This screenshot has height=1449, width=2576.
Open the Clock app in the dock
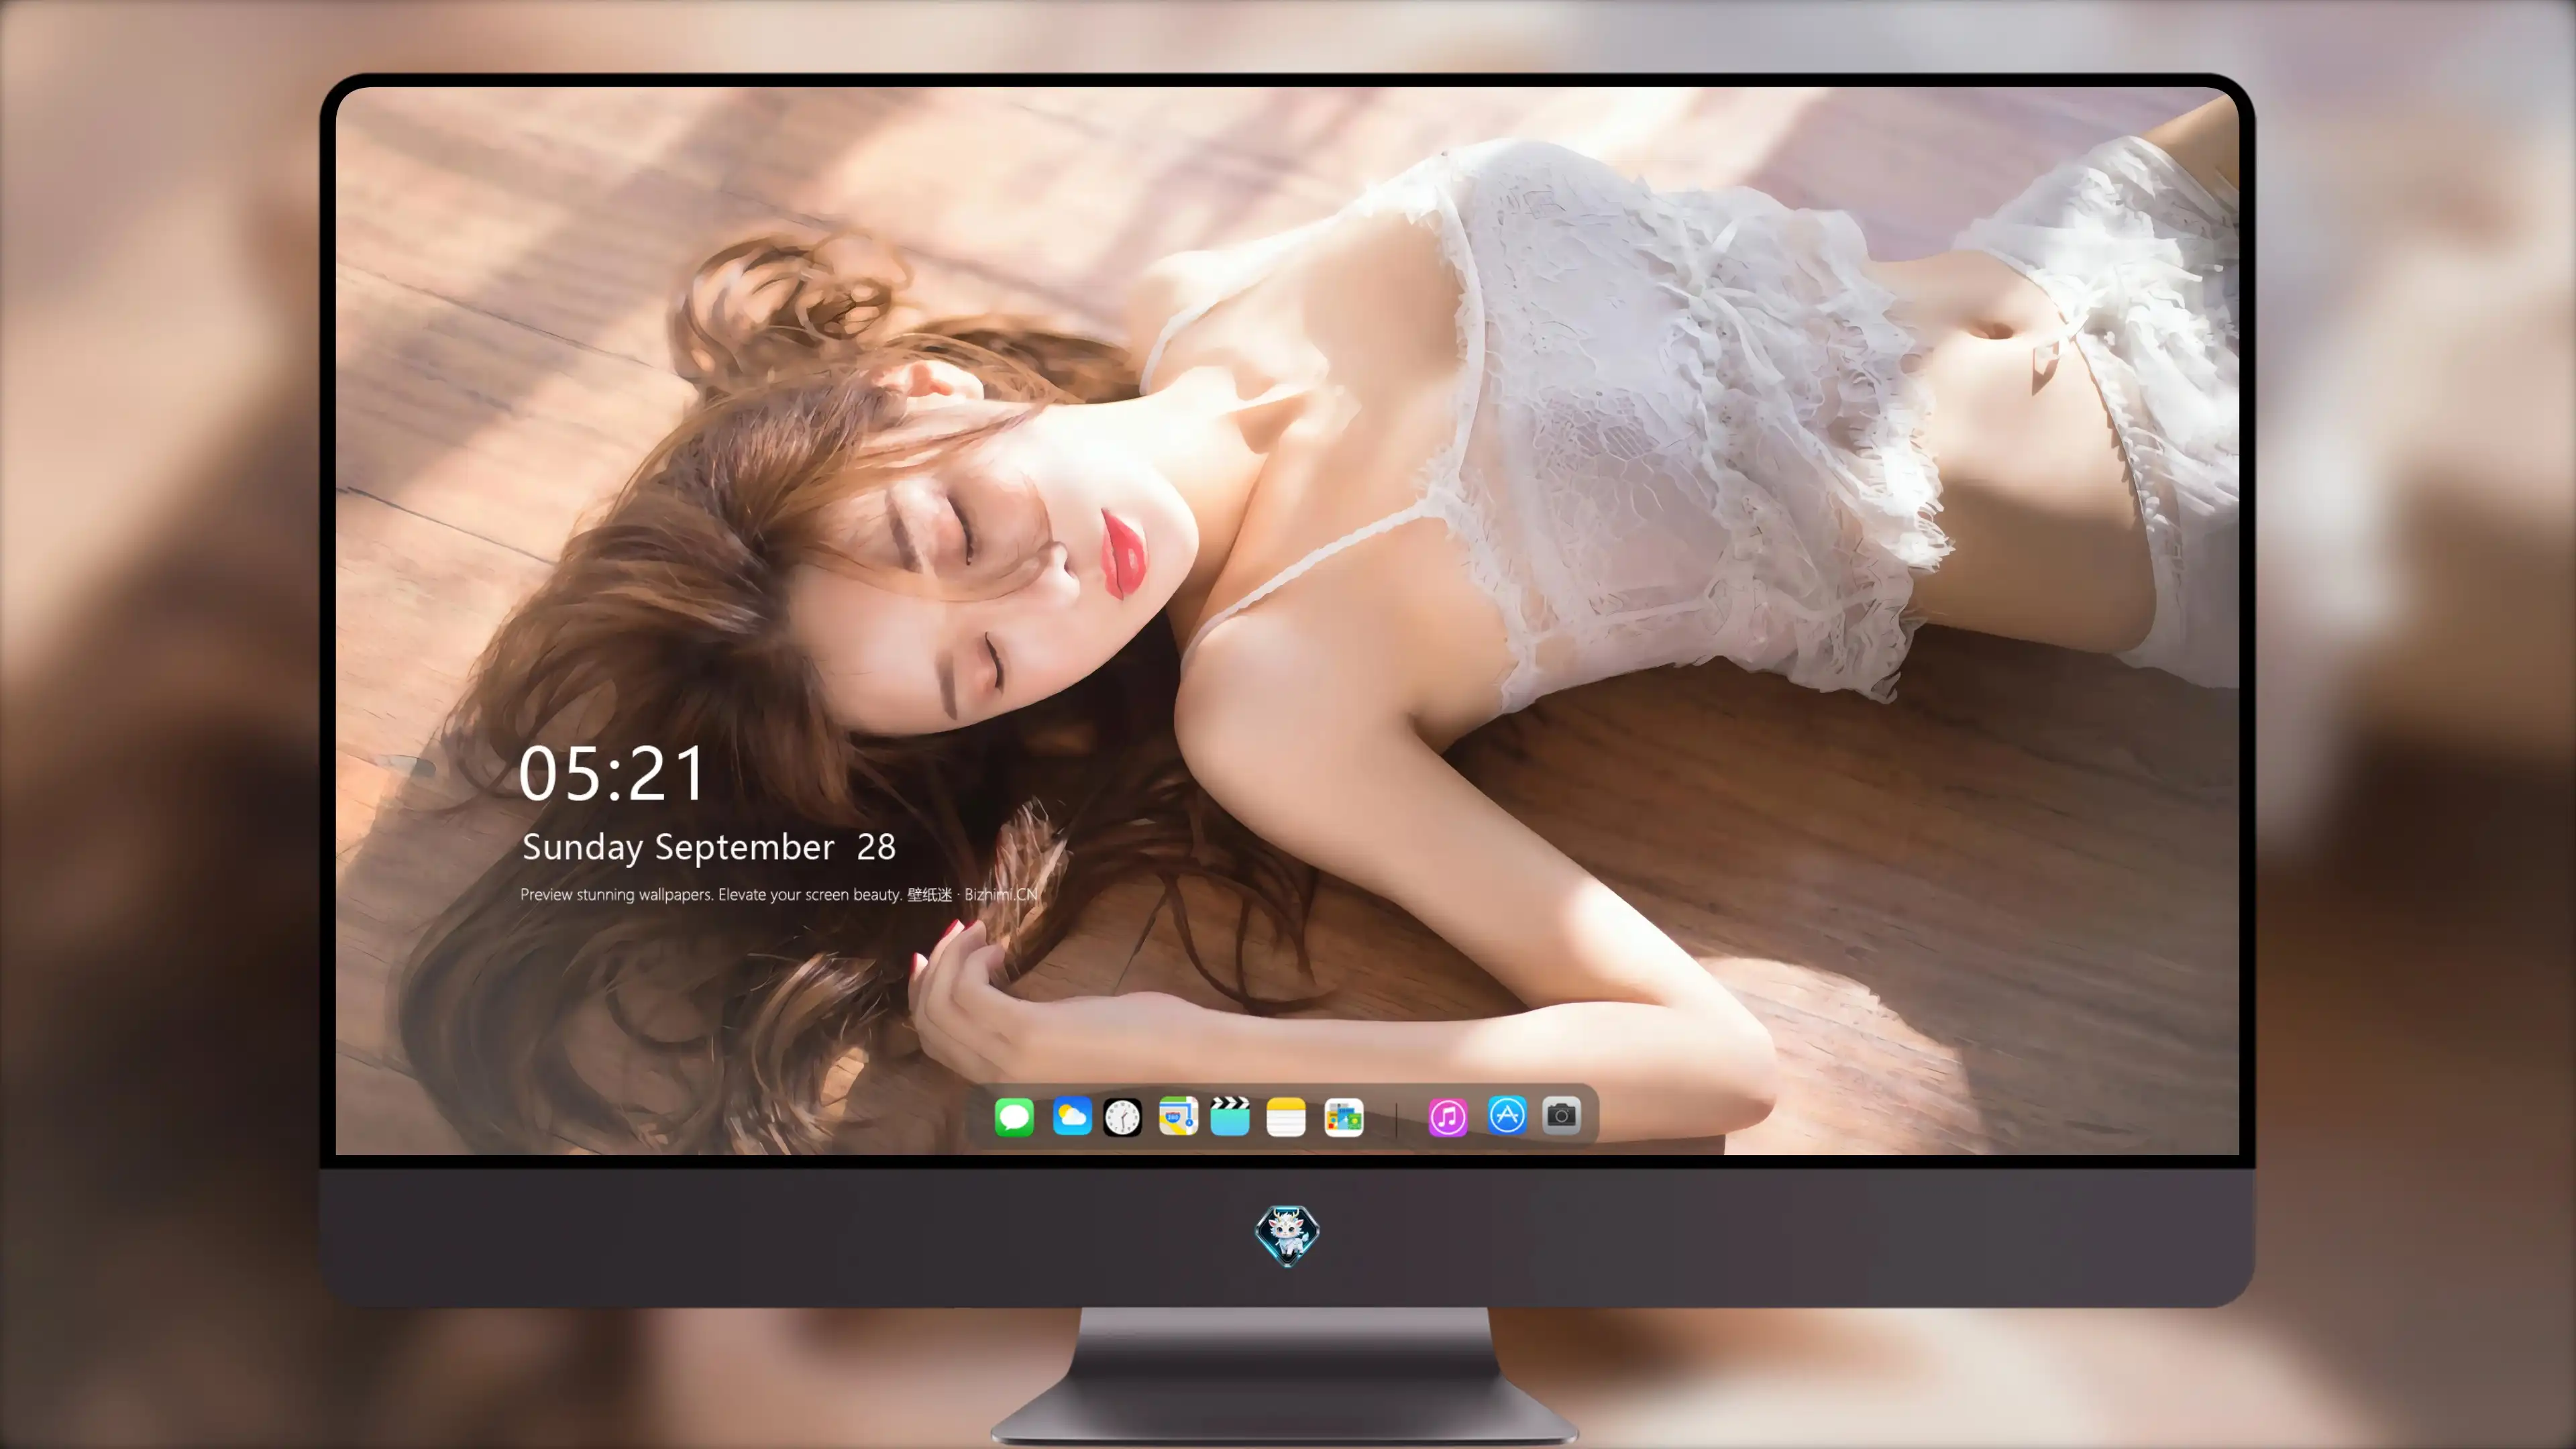(x=1122, y=1117)
